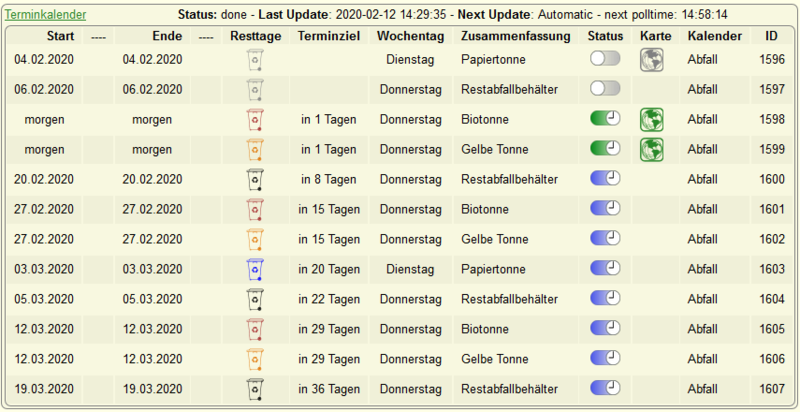The height and width of the screenshot is (412, 800).
Task: Open the green map globe for ID 1599
Action: pos(652,149)
